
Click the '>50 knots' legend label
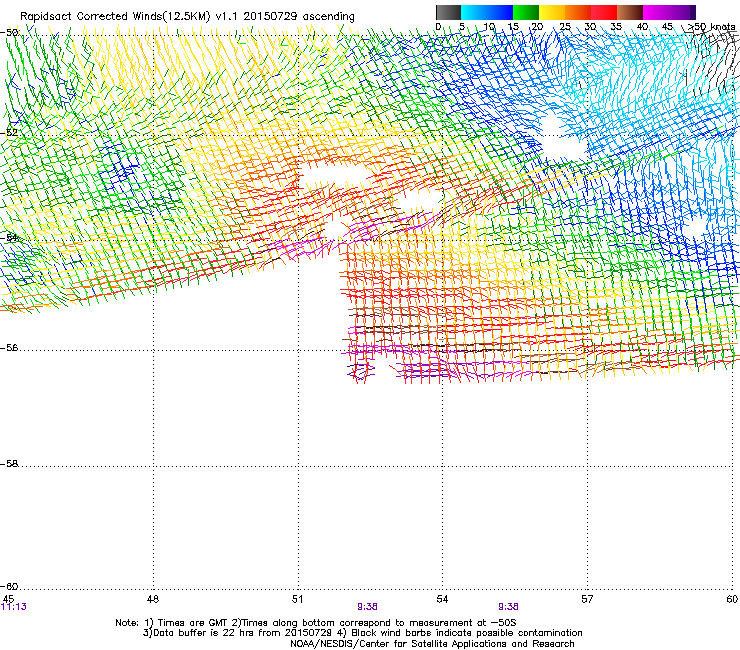point(712,27)
